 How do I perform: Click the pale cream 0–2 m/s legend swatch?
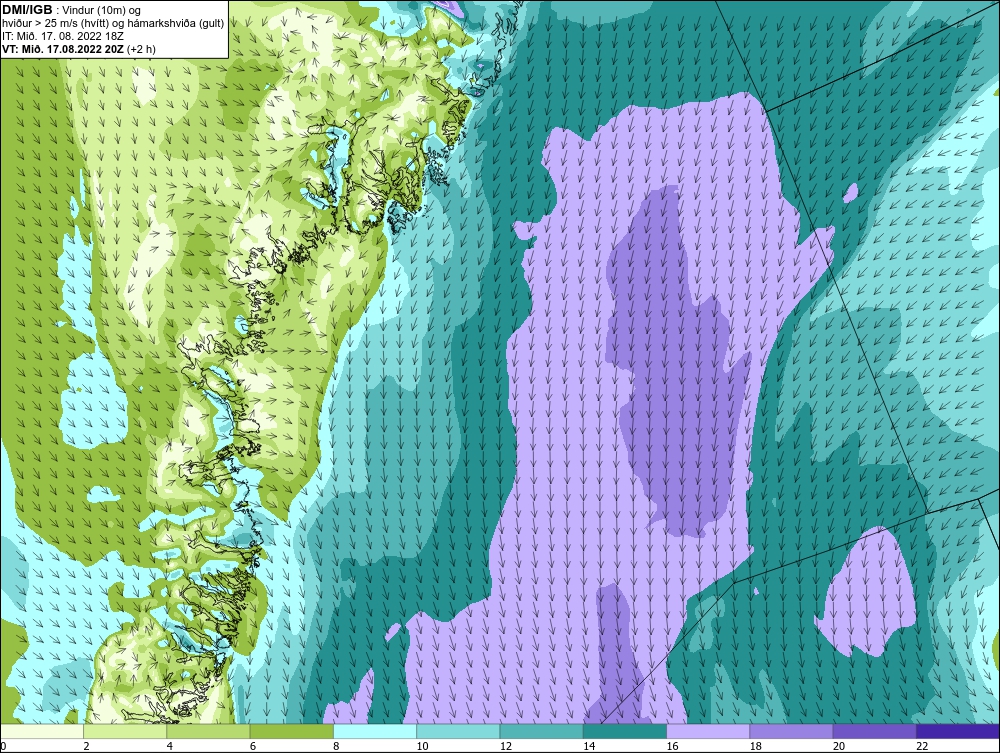[x=41, y=731]
